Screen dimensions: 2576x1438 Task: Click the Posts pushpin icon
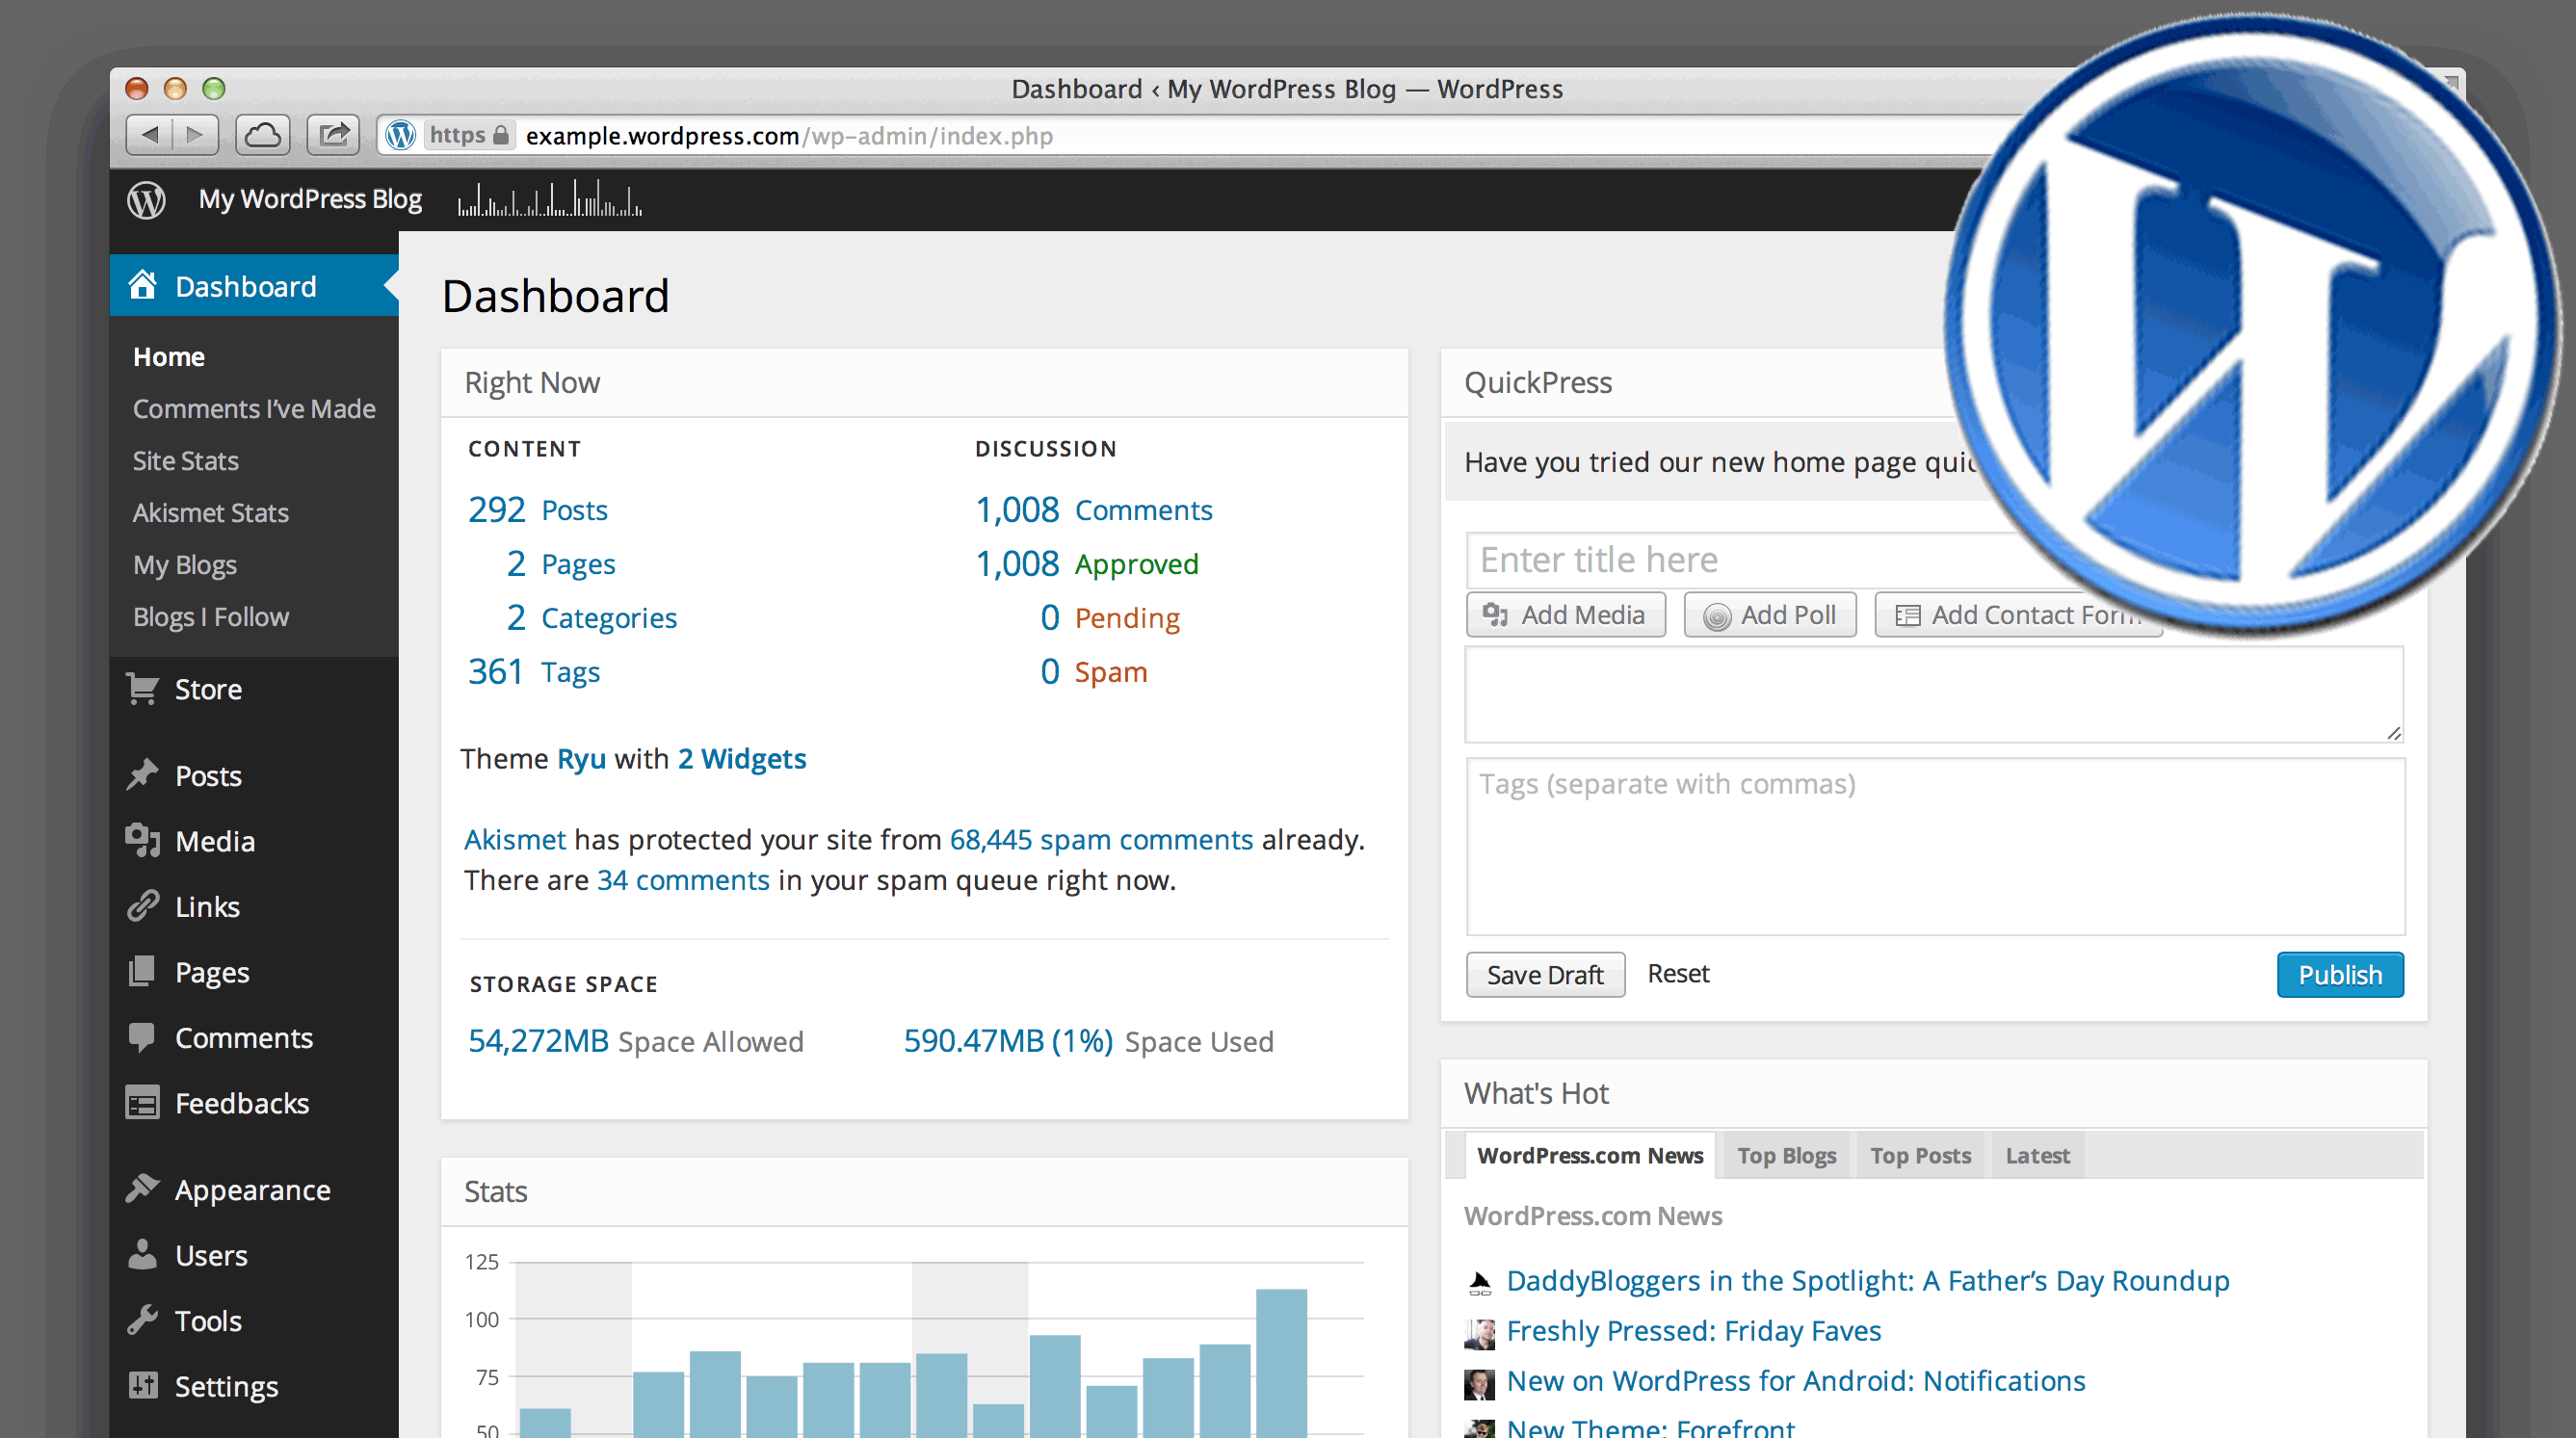(142, 775)
